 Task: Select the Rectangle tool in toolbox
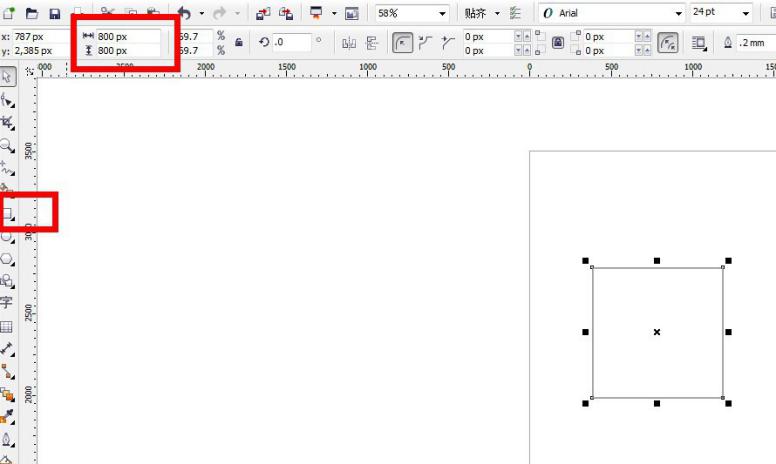point(8,213)
